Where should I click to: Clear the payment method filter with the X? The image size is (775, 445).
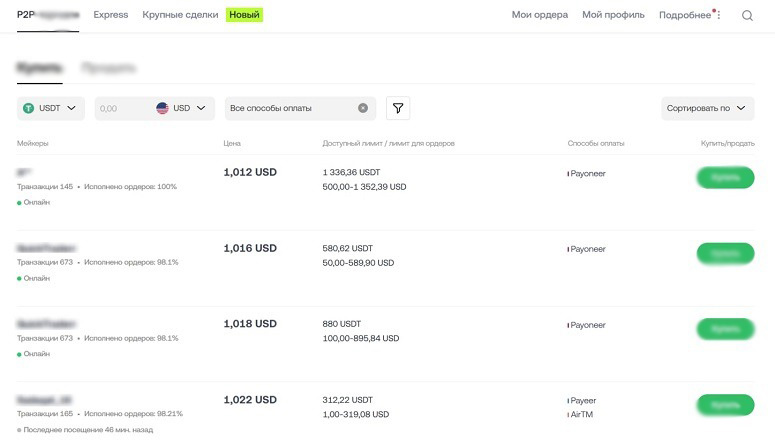coord(363,108)
